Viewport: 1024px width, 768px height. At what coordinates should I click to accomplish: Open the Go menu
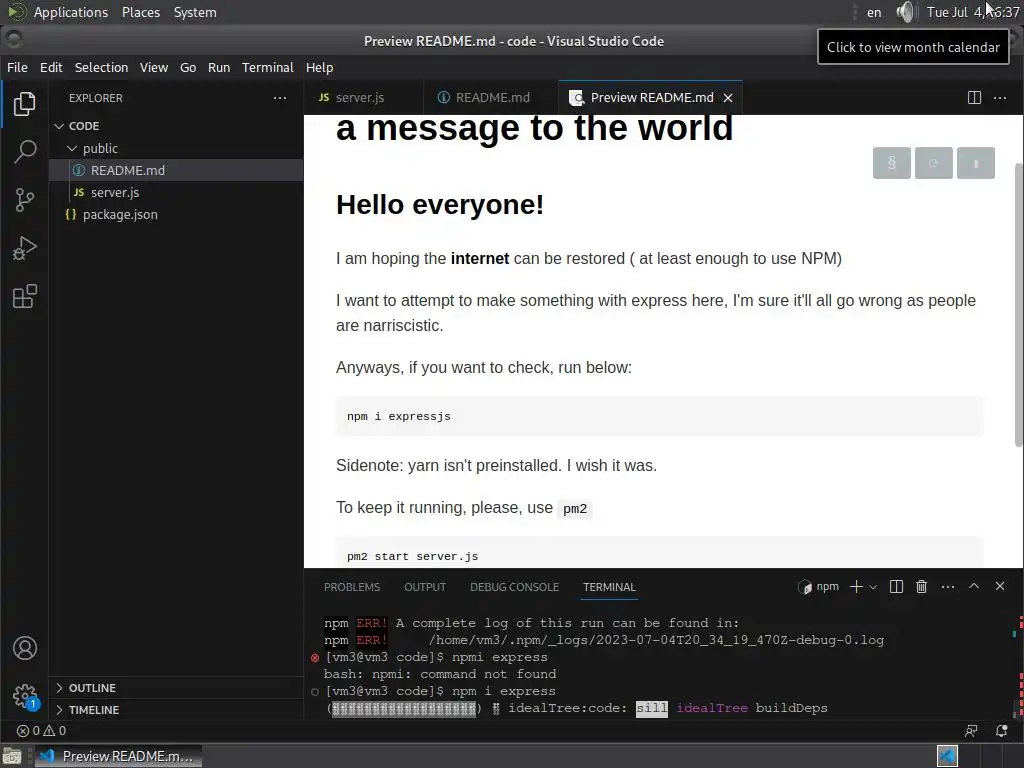point(188,67)
